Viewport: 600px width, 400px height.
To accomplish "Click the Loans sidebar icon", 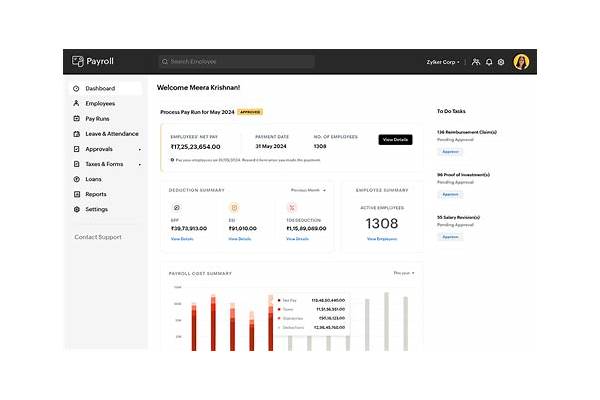I will coord(77,179).
